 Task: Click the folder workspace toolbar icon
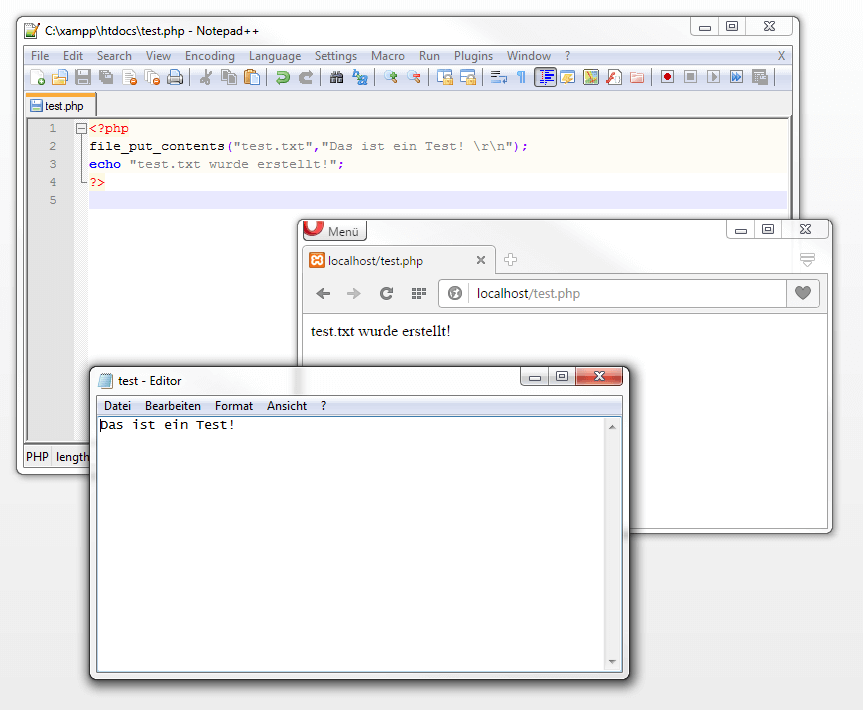(637, 77)
